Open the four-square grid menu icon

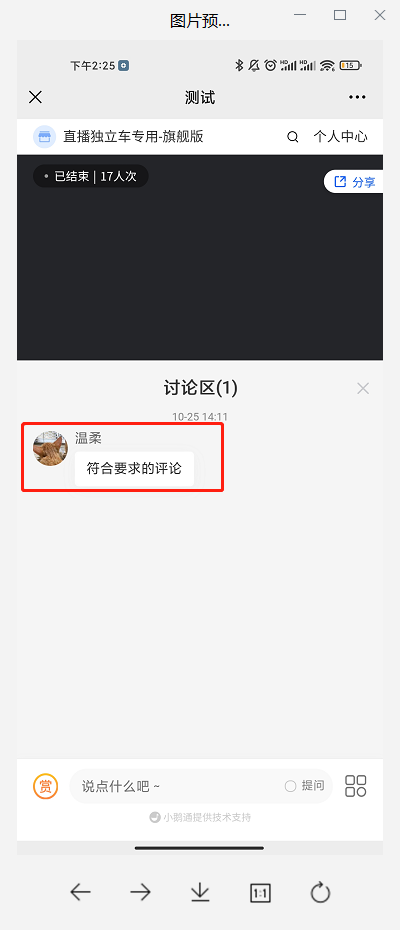click(x=355, y=786)
